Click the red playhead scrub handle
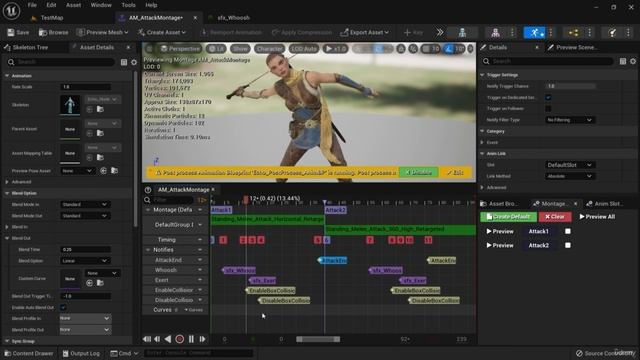 [x=246, y=199]
